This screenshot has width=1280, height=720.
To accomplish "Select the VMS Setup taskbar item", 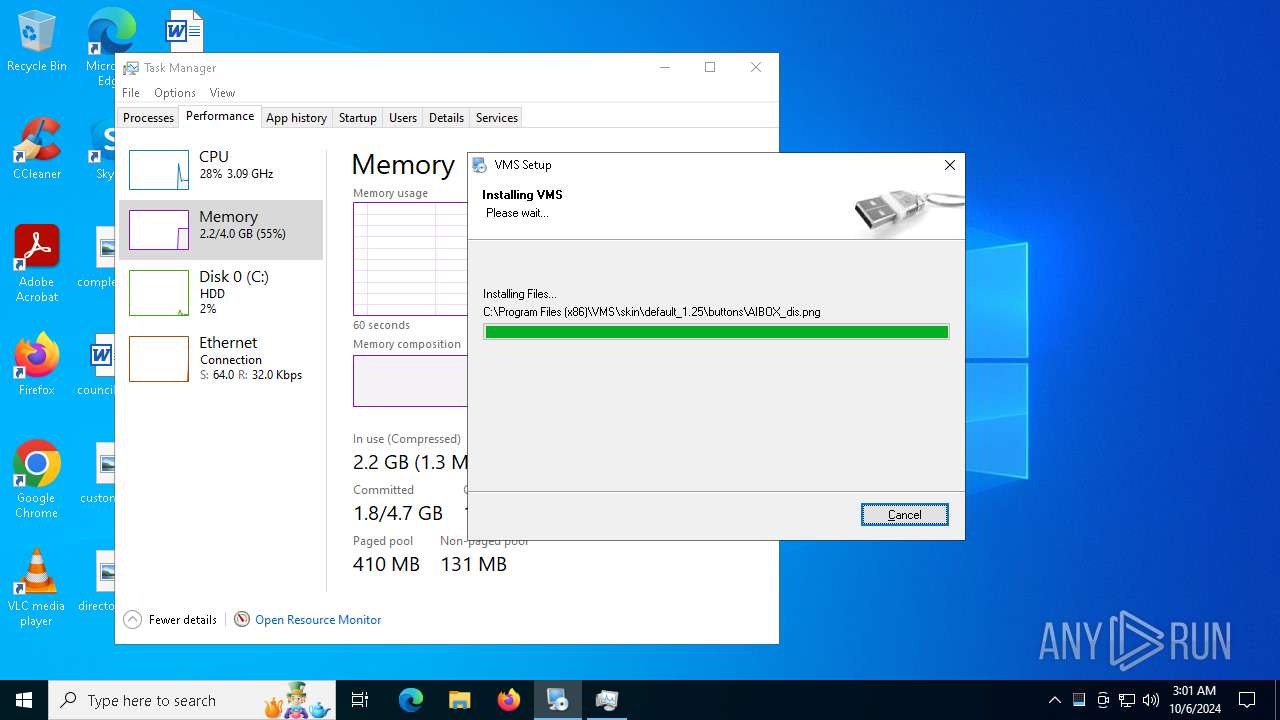I will (x=558, y=700).
